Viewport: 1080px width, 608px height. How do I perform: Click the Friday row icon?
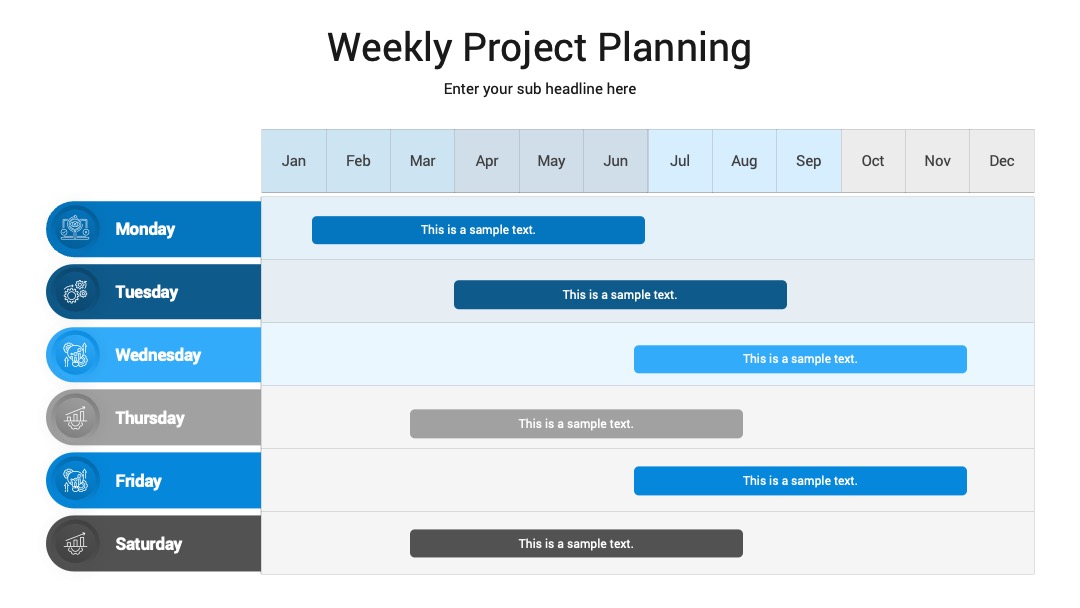pos(75,481)
